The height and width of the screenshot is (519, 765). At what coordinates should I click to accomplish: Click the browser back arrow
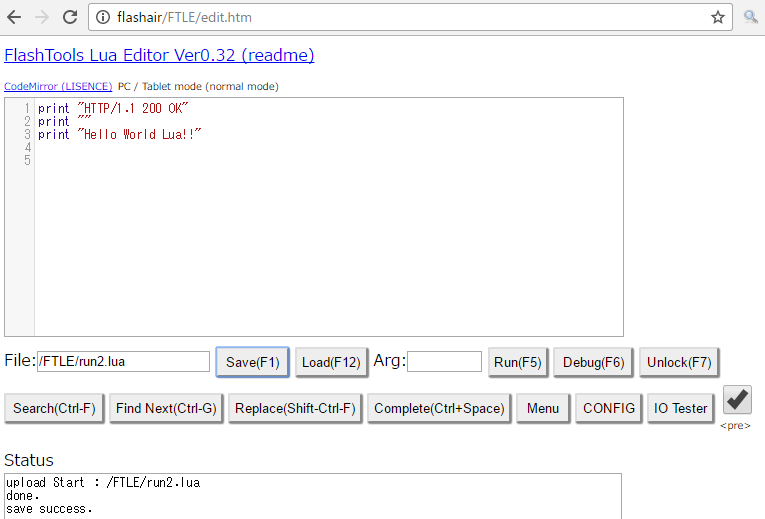click(14, 17)
